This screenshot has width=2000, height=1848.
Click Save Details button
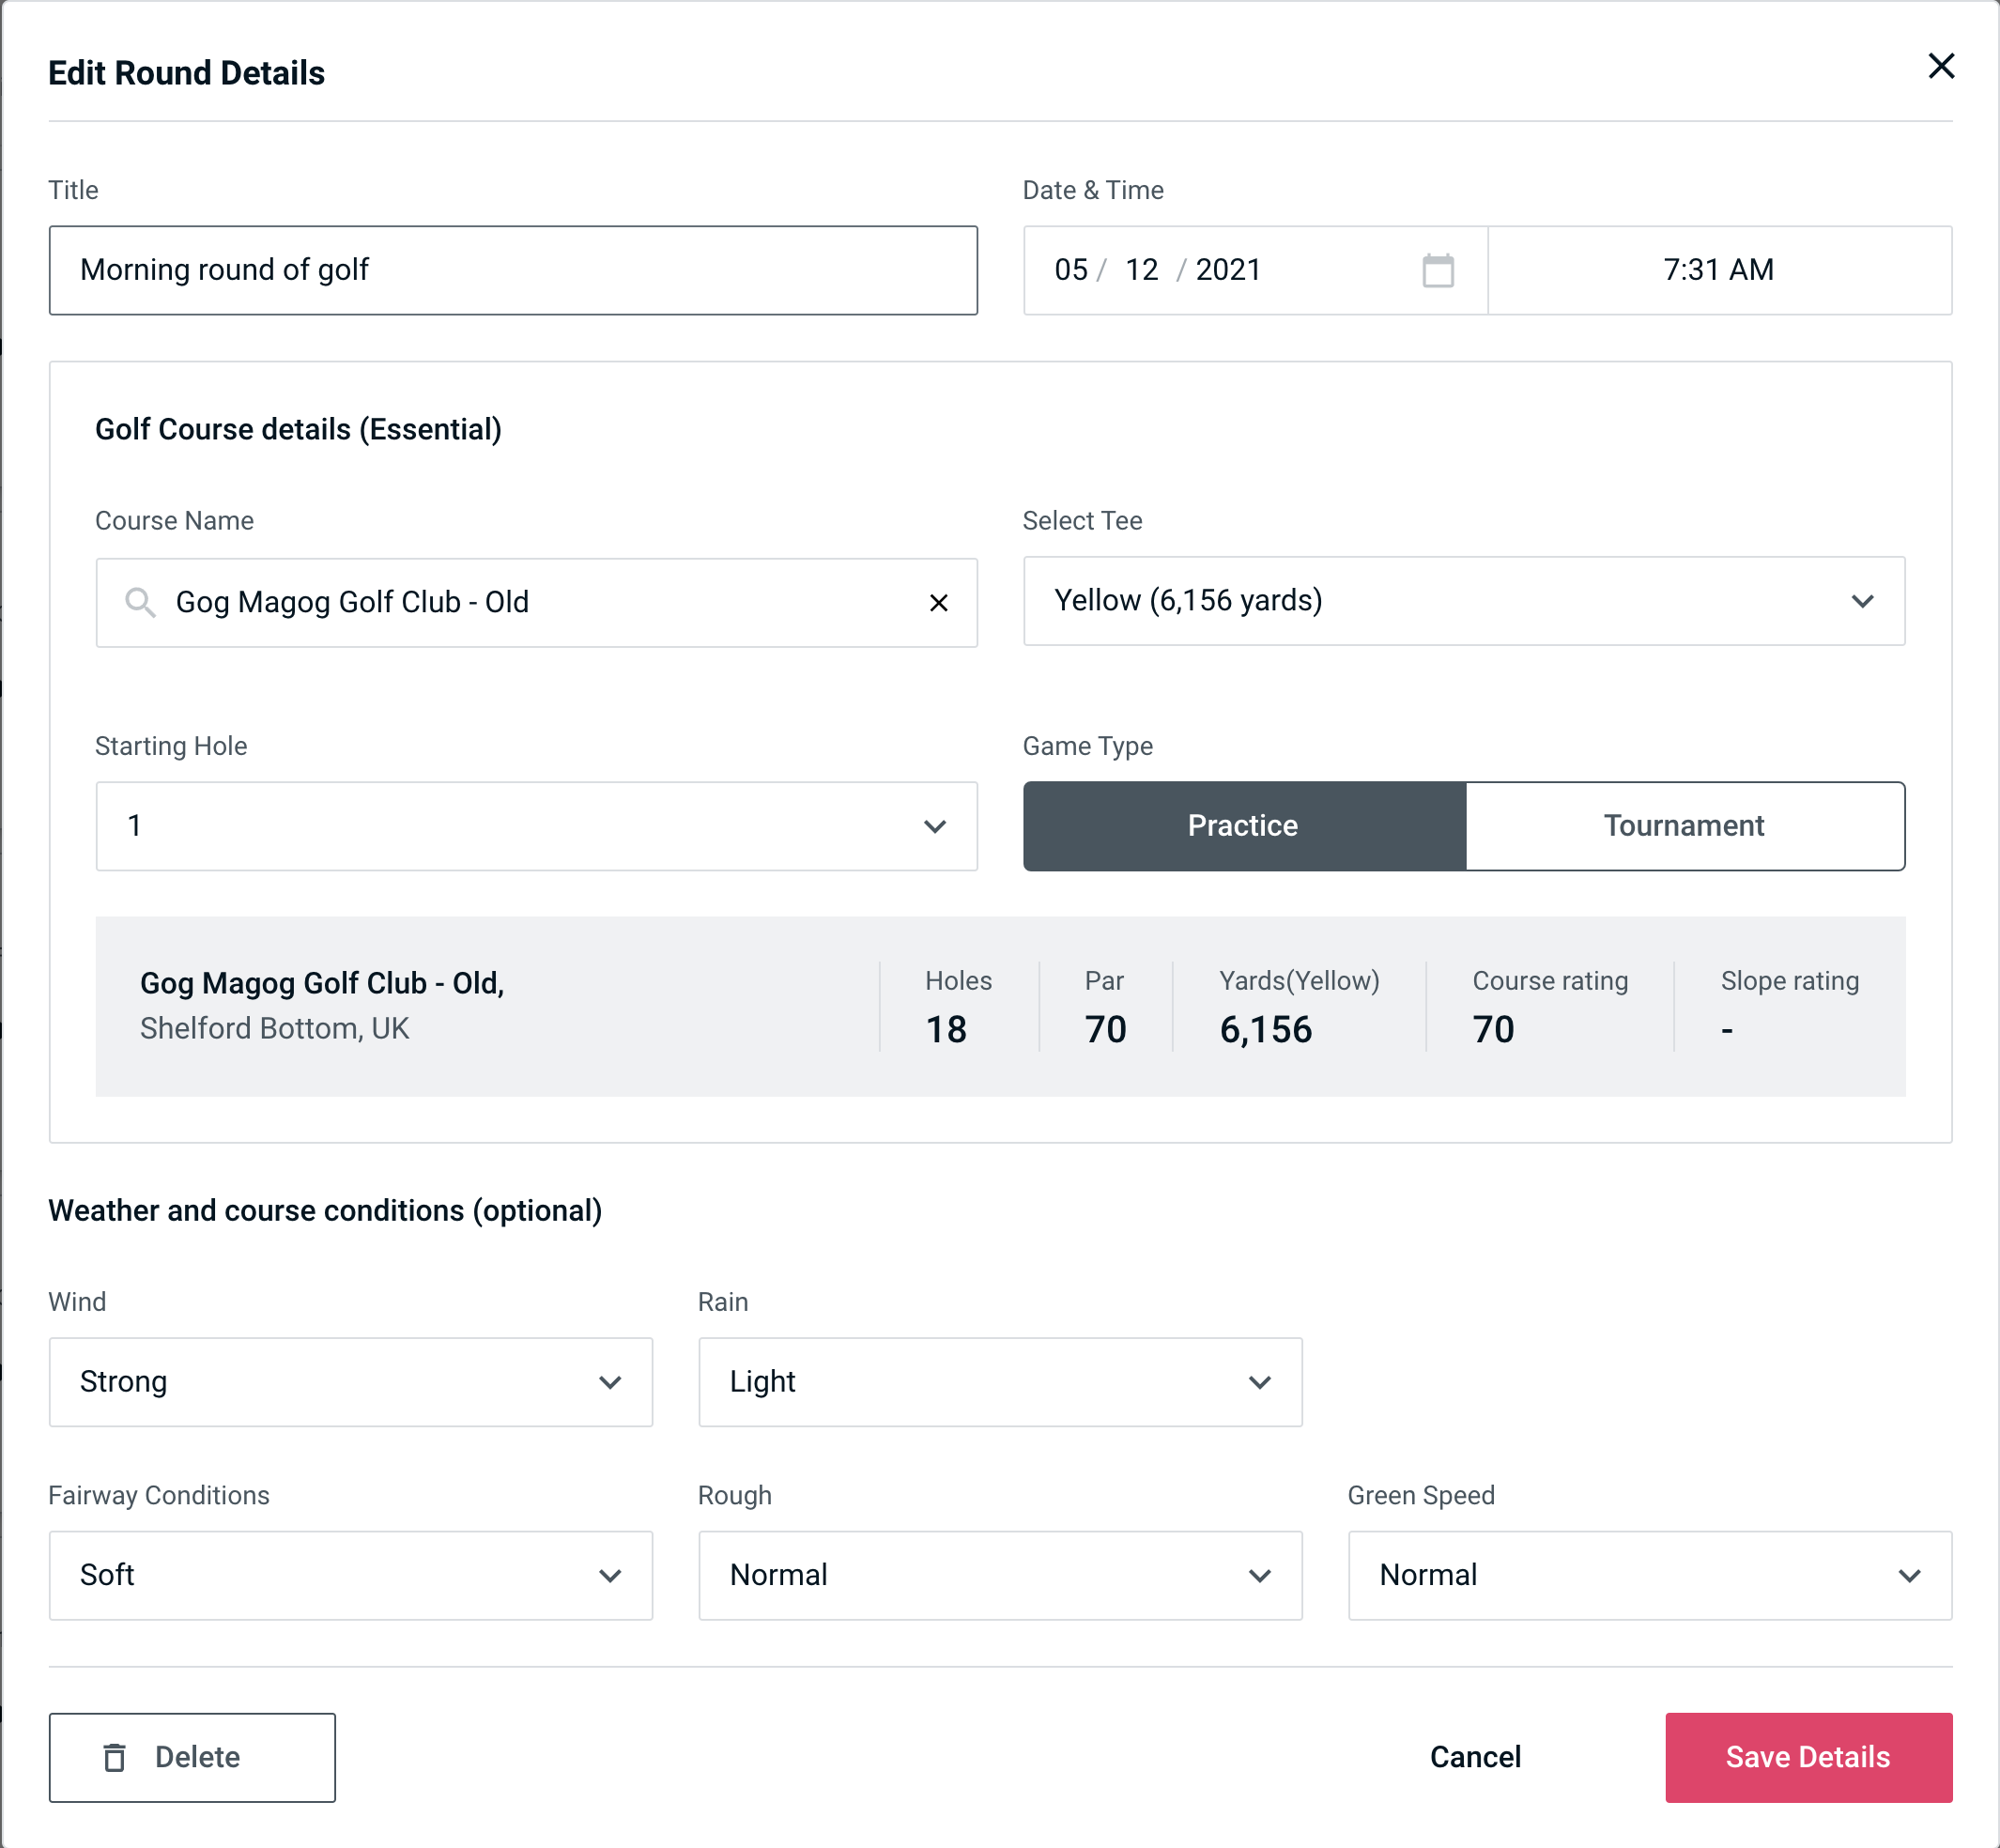click(x=1807, y=1756)
